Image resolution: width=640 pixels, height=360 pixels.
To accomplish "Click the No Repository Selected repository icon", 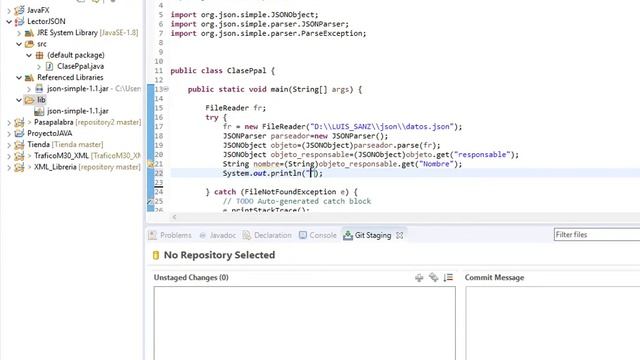I will point(156,255).
